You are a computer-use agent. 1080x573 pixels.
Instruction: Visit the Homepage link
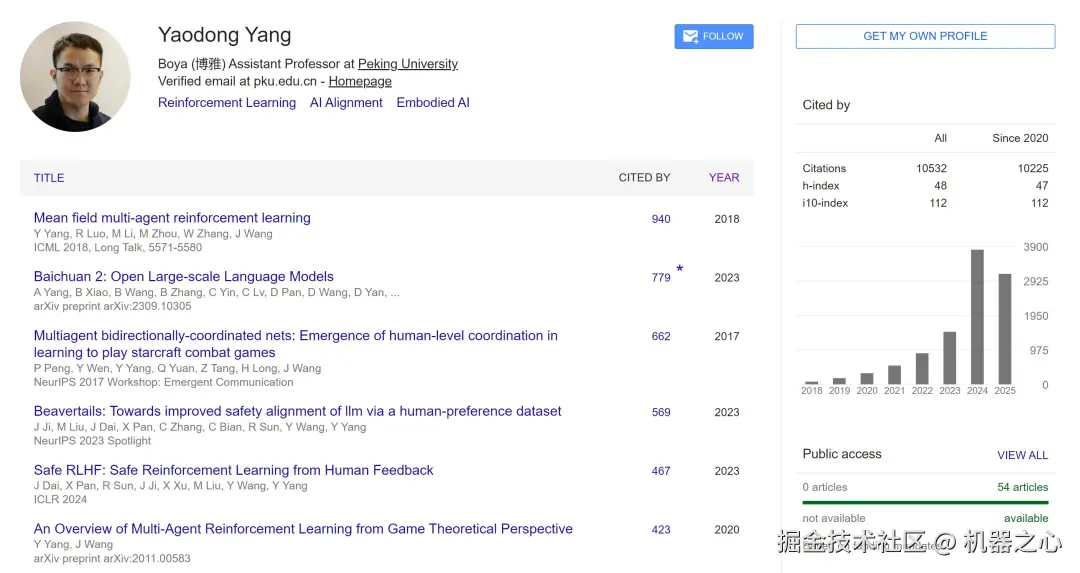point(360,82)
